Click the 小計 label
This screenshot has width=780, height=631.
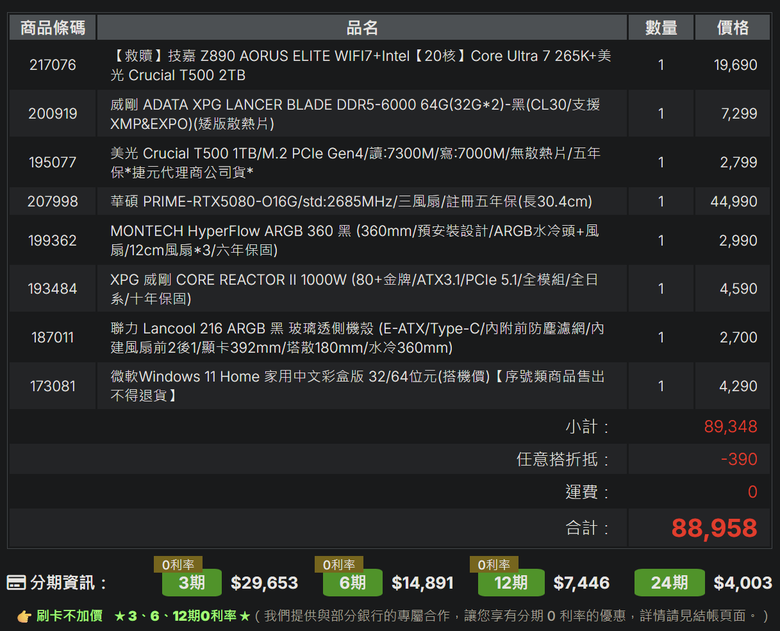[587, 427]
